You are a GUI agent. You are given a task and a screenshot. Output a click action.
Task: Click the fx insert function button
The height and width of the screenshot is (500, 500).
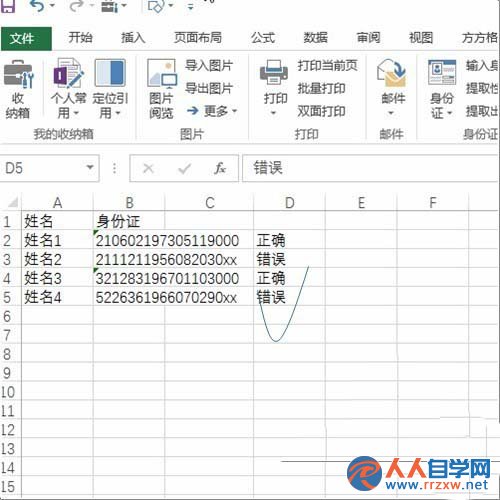tap(220, 168)
